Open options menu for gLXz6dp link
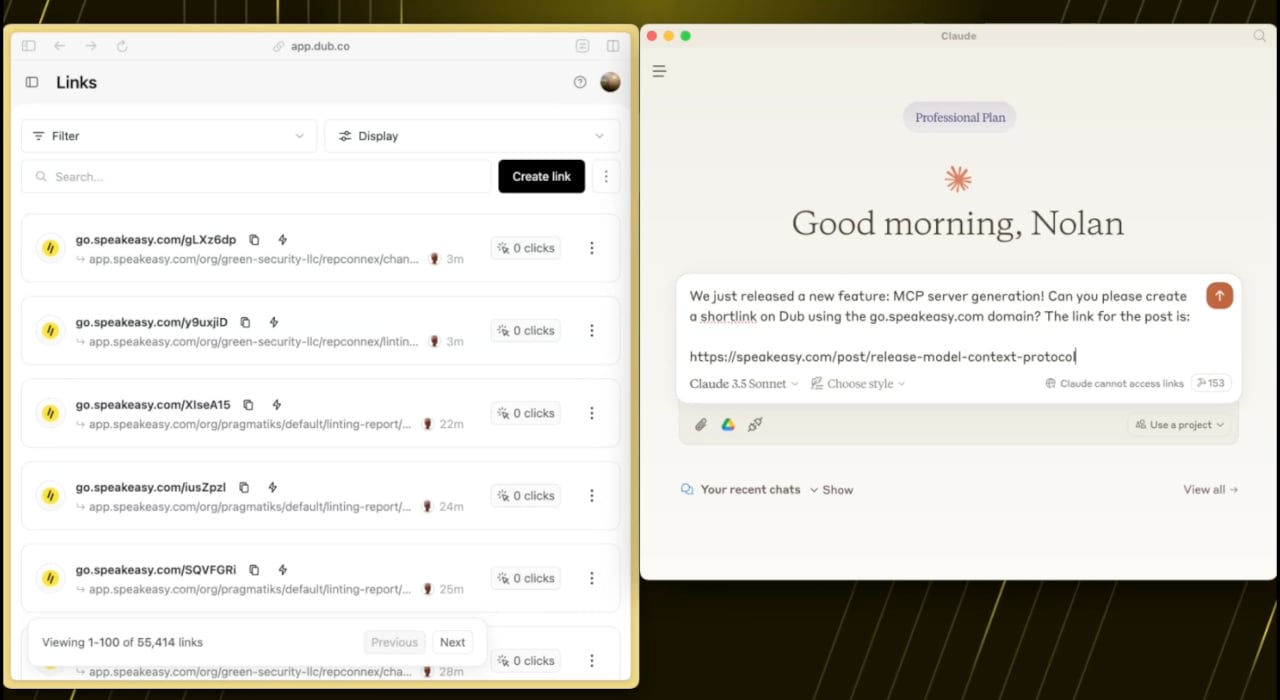 (x=592, y=248)
